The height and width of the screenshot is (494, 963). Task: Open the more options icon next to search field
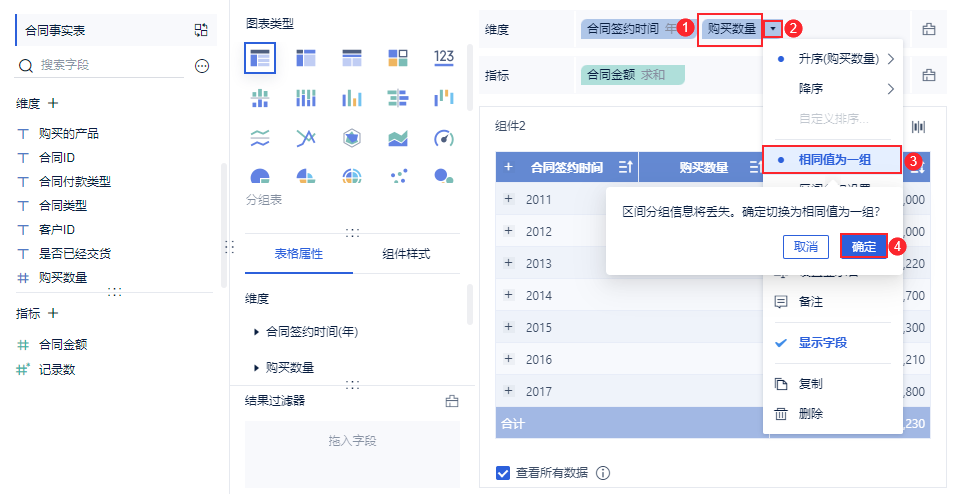[202, 66]
